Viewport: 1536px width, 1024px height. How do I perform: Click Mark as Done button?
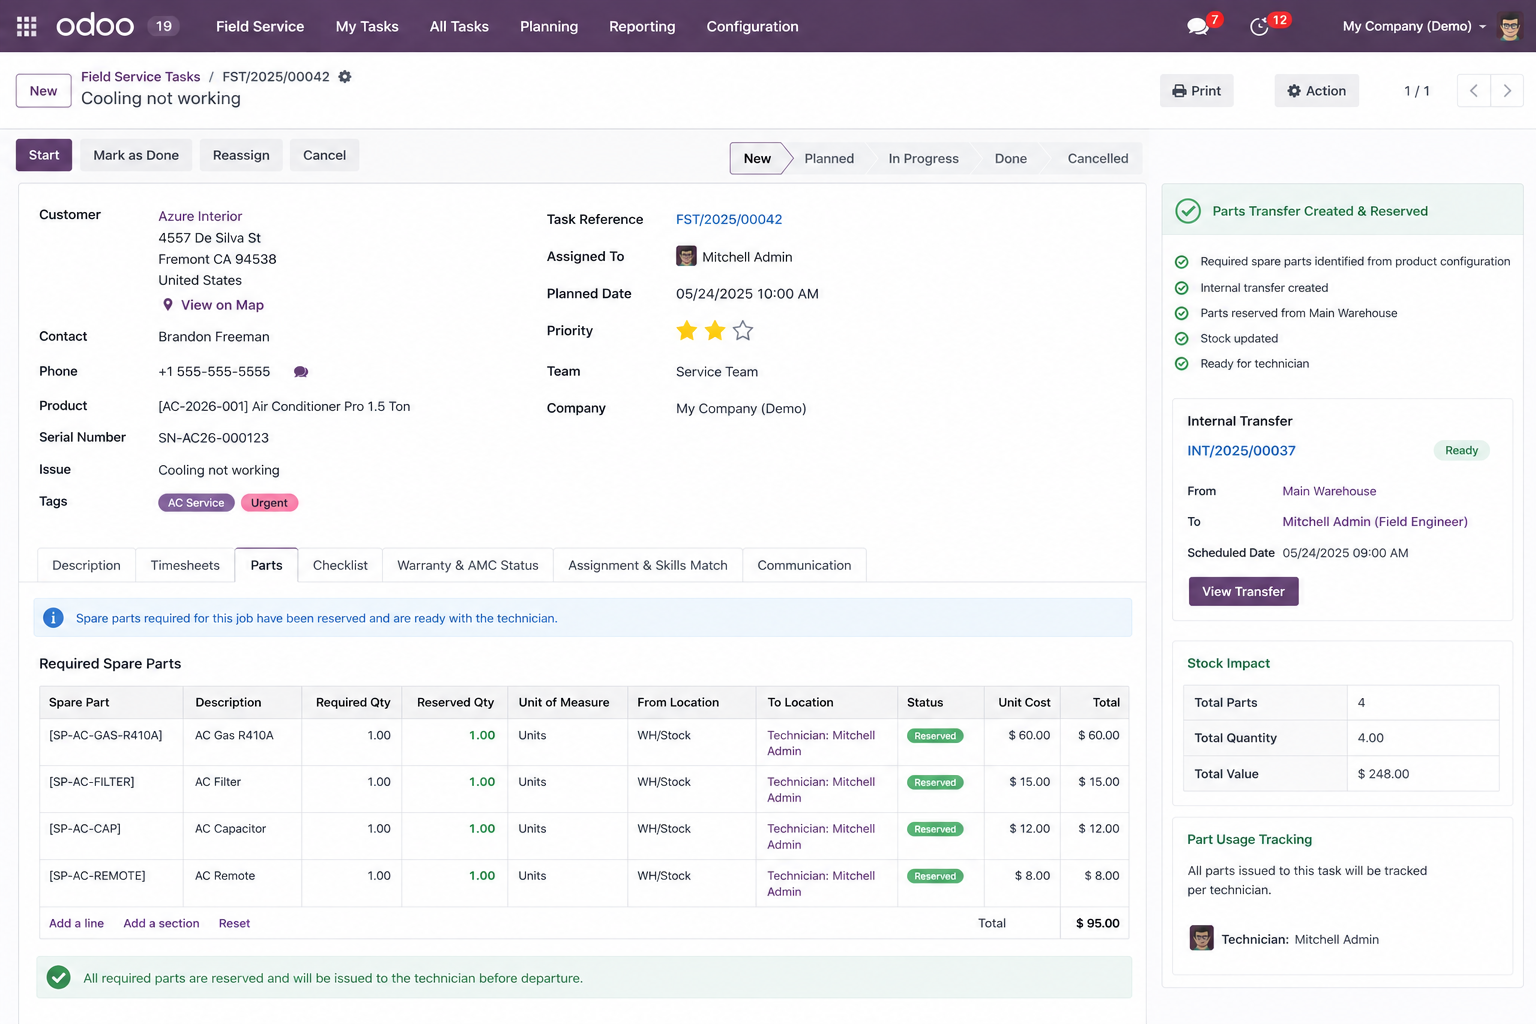coord(136,155)
